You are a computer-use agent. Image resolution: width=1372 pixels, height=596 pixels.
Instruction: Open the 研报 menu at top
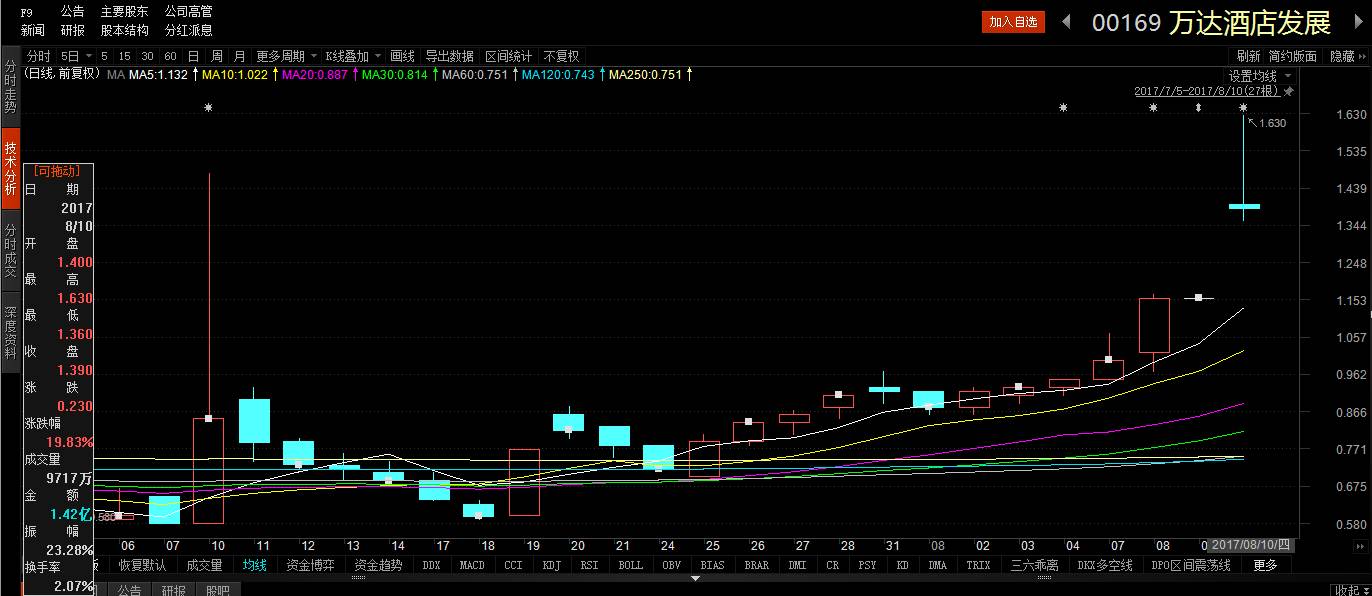(x=72, y=30)
